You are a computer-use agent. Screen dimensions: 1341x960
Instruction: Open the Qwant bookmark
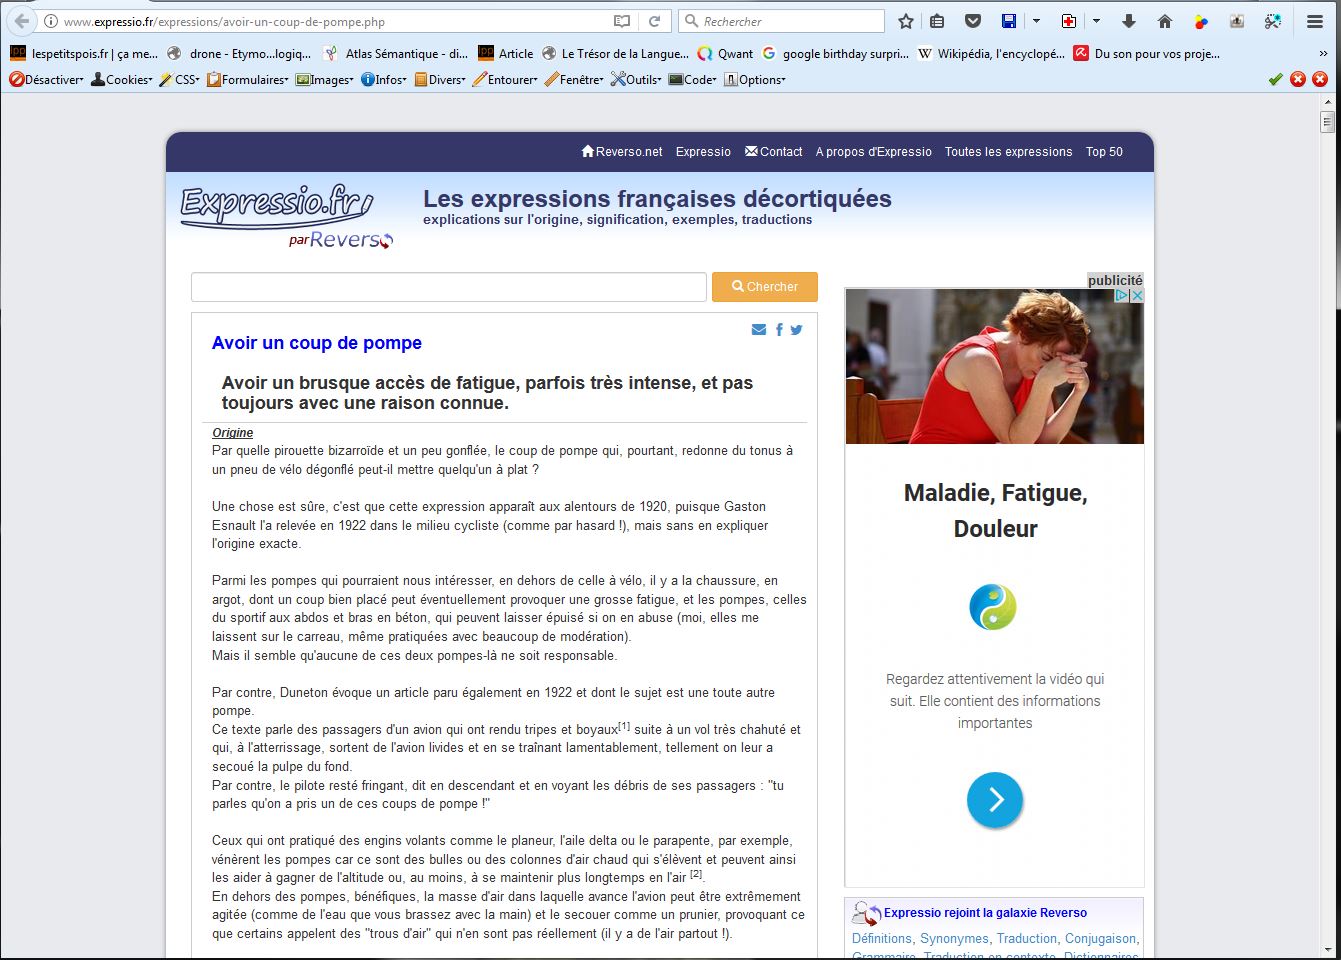click(x=725, y=54)
